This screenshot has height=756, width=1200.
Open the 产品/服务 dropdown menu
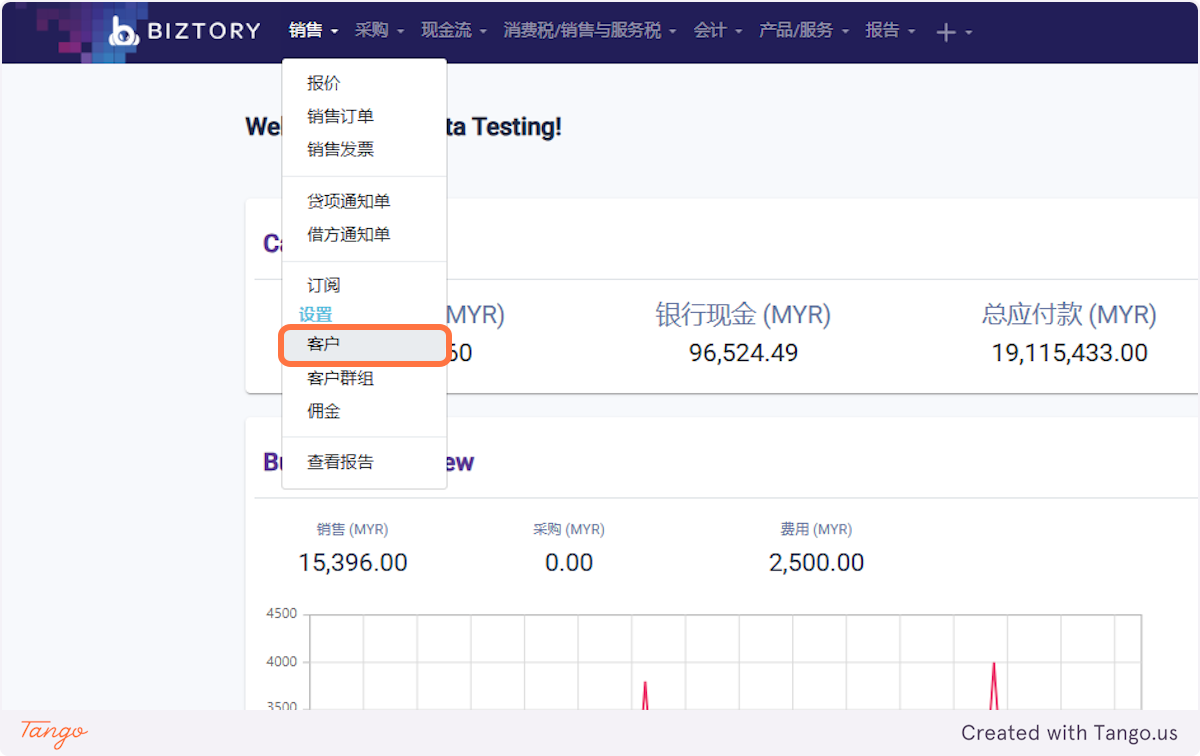click(804, 30)
